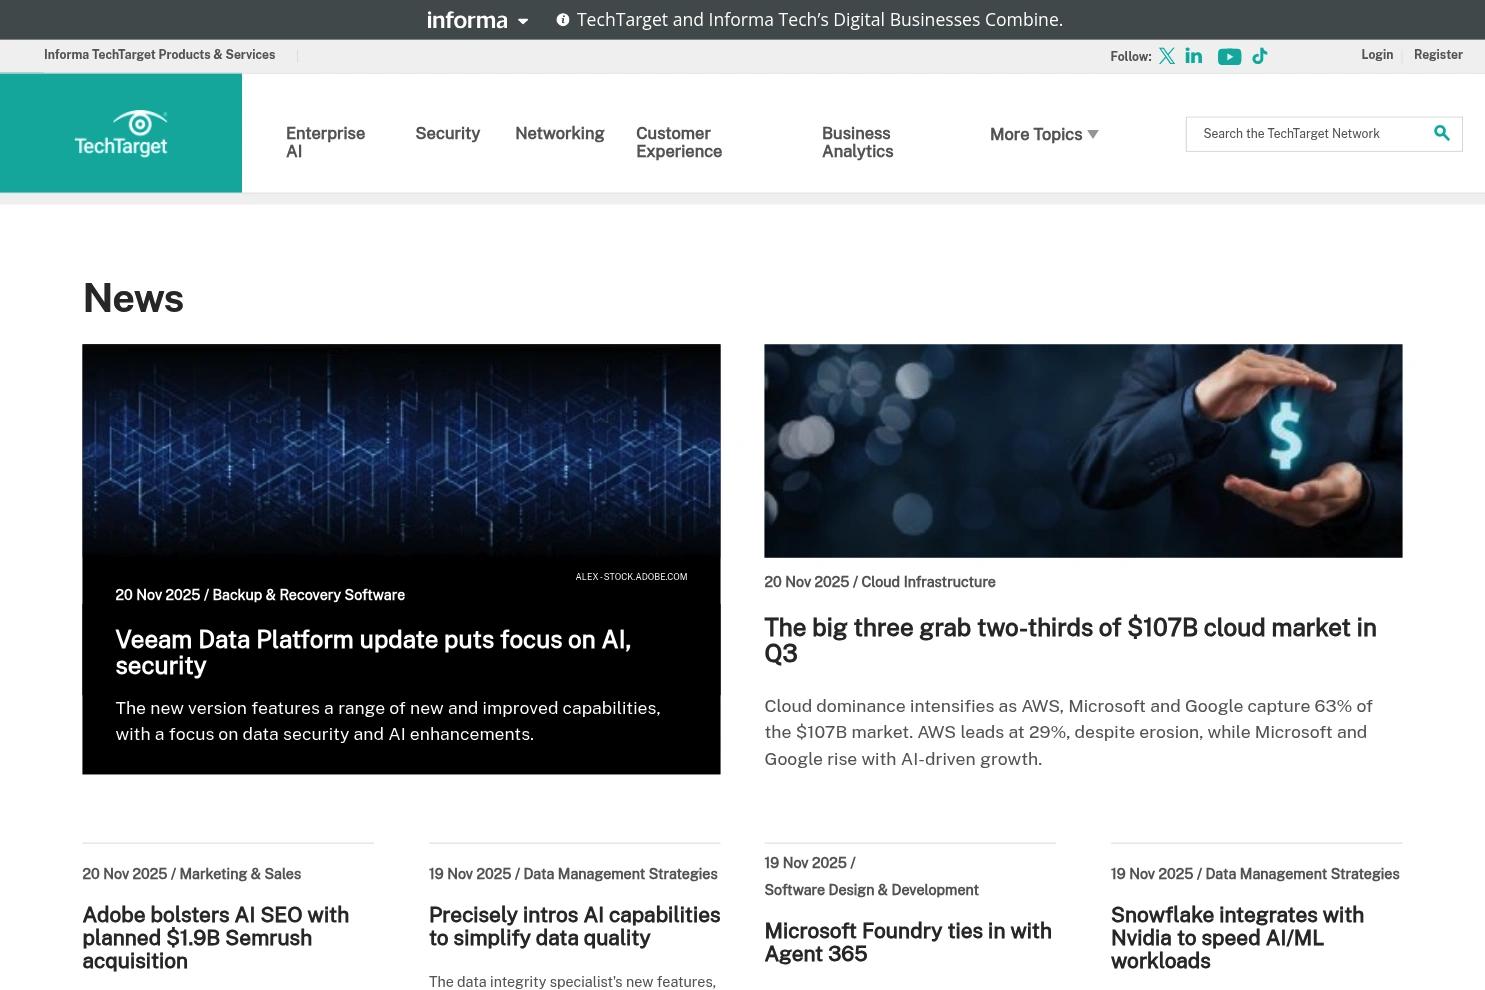Open Data Management Strategies above the Precisely article

tap(620, 874)
